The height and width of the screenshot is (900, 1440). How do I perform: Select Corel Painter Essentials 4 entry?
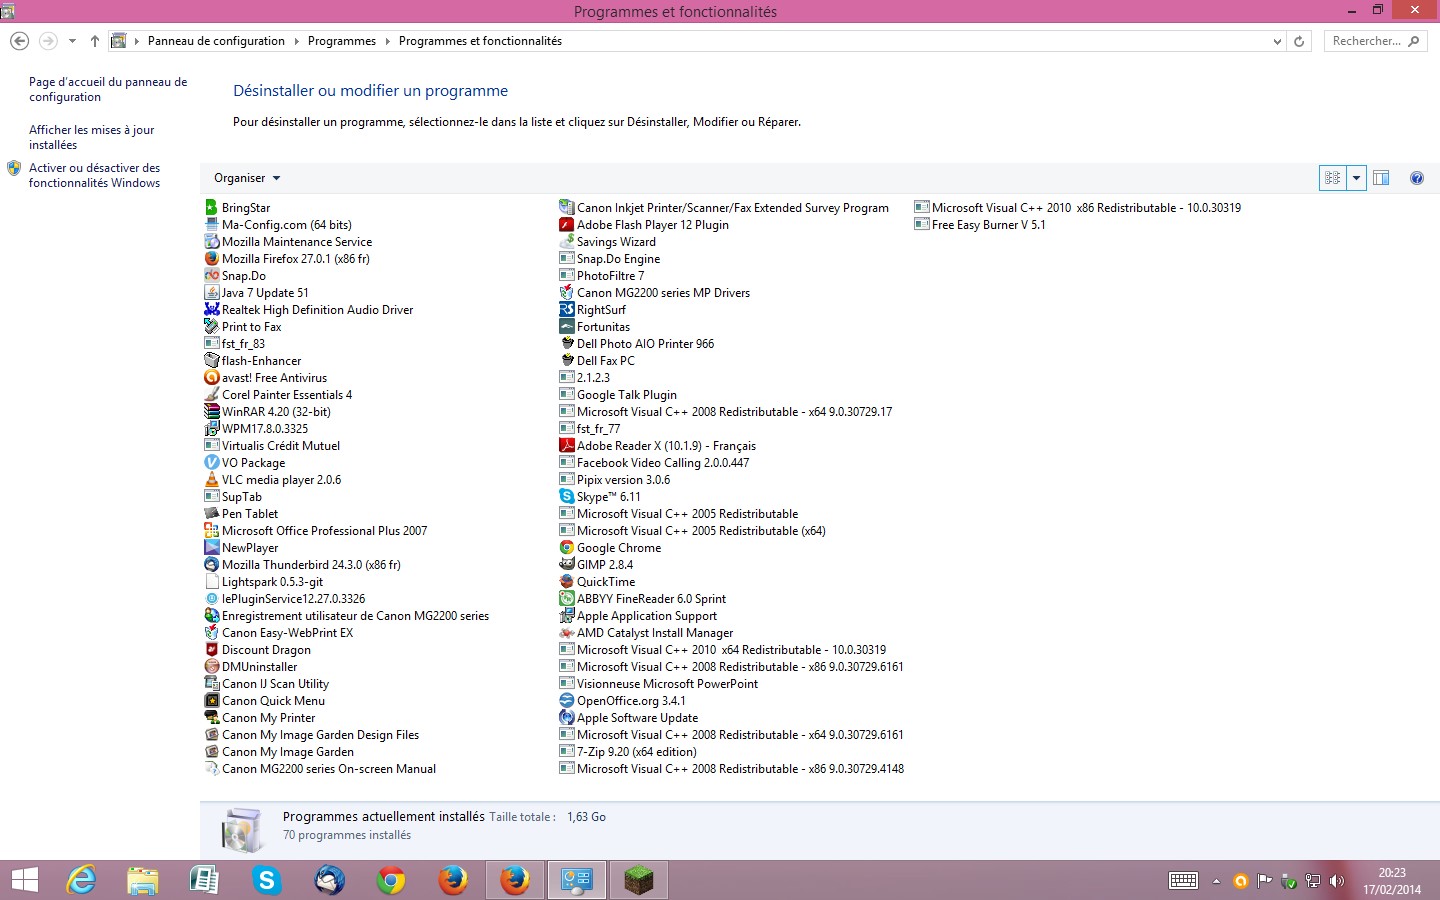287,395
